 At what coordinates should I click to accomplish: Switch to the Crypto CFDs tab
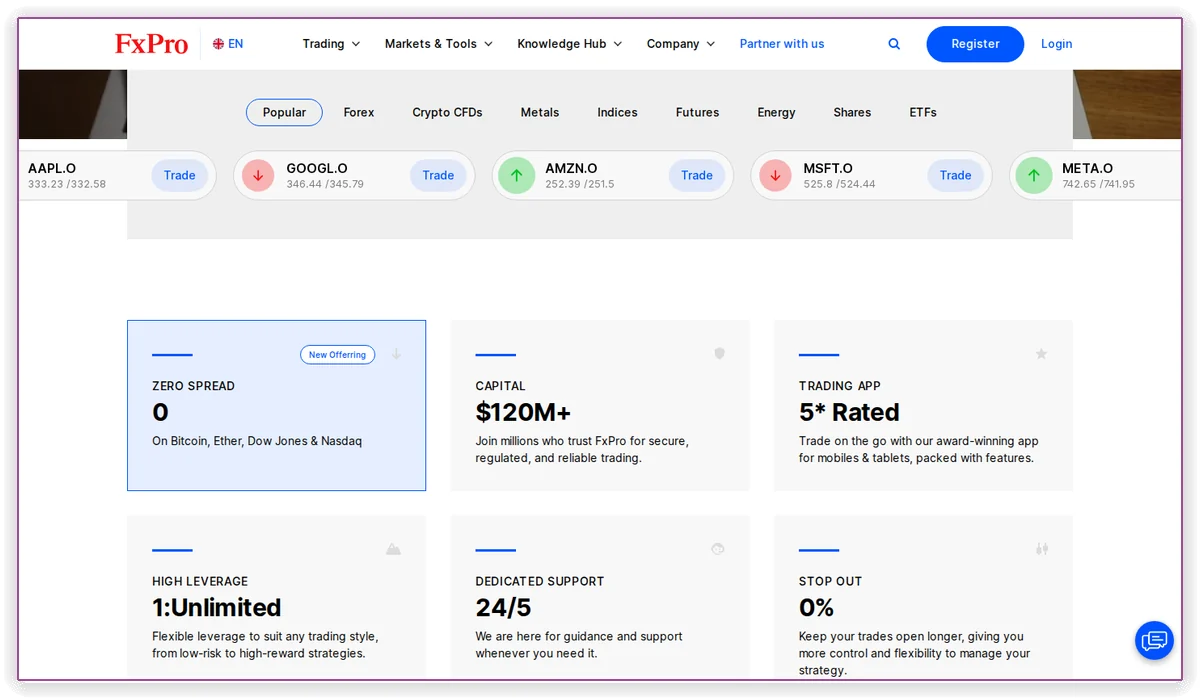pos(447,113)
